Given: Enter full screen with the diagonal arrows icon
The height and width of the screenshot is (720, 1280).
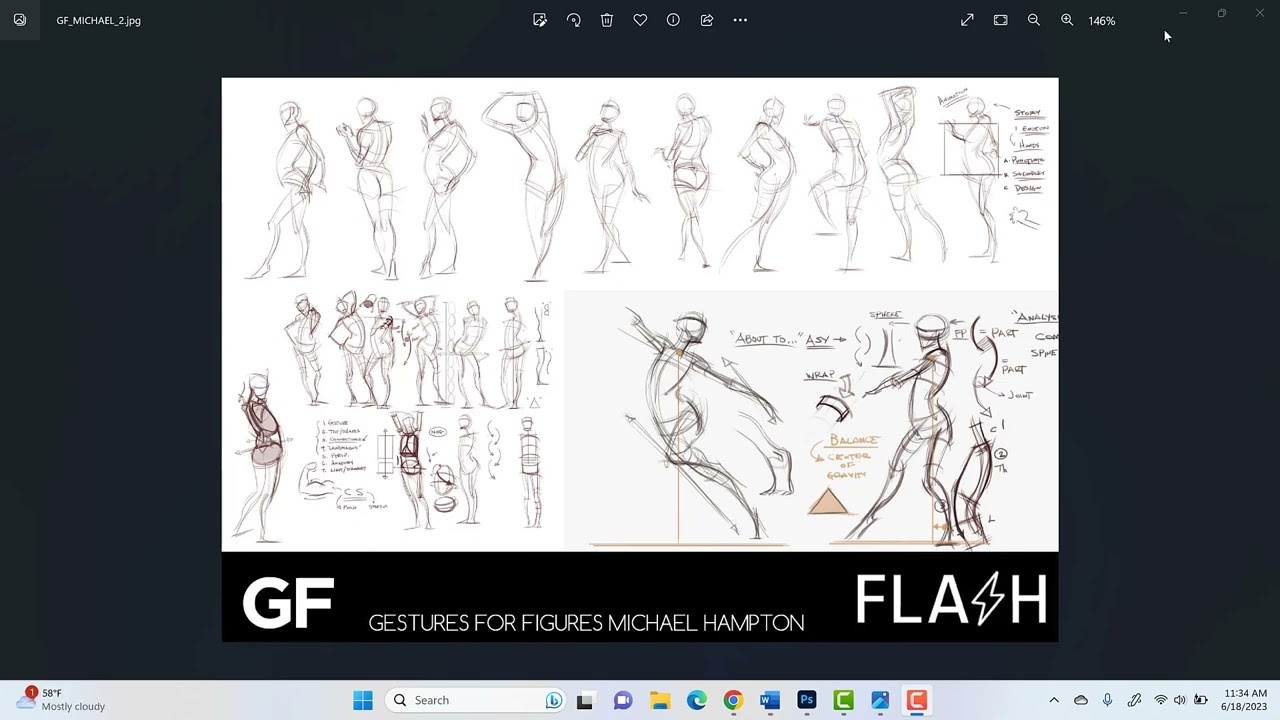Looking at the screenshot, I should [x=967, y=20].
